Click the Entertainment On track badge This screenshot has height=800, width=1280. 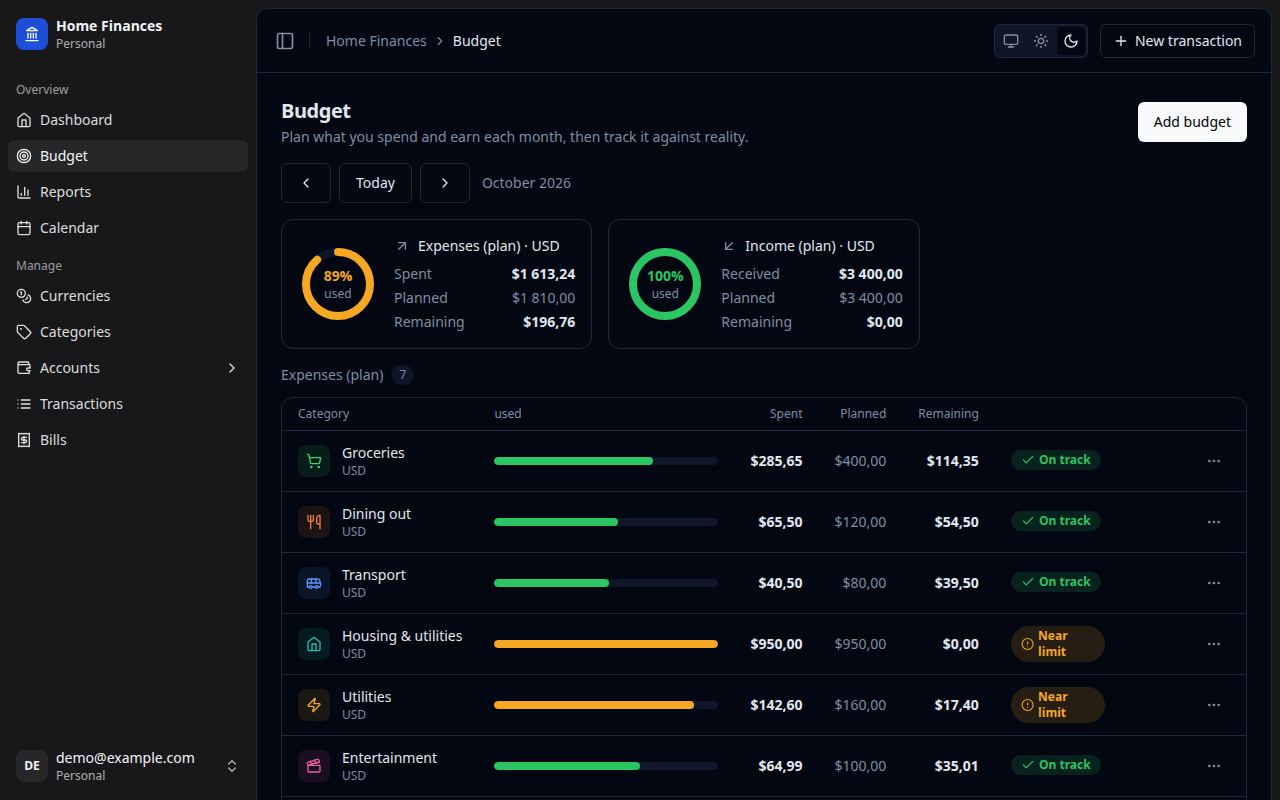pyautogui.click(x=1056, y=765)
